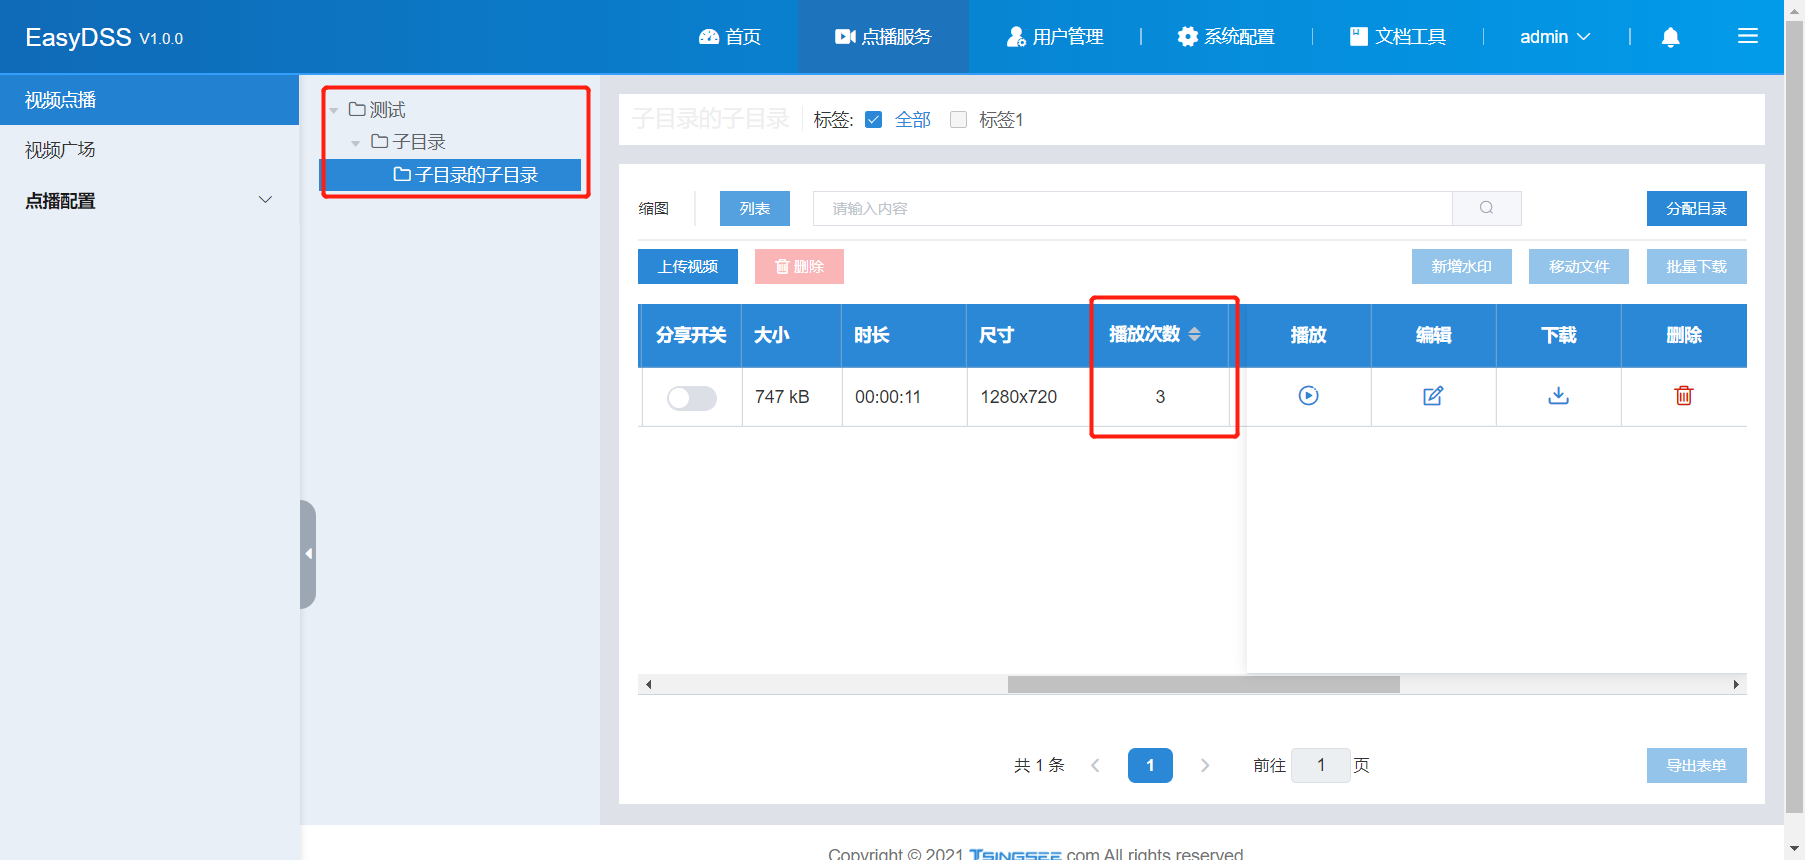Viewport: 1805px width, 860px height.
Task: Click the 批量下载 button
Action: pos(1697,266)
